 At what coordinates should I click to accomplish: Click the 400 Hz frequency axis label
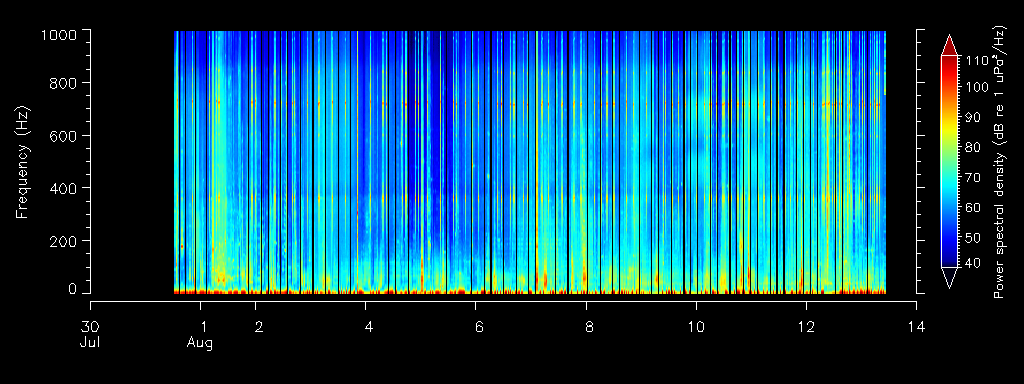(65, 188)
